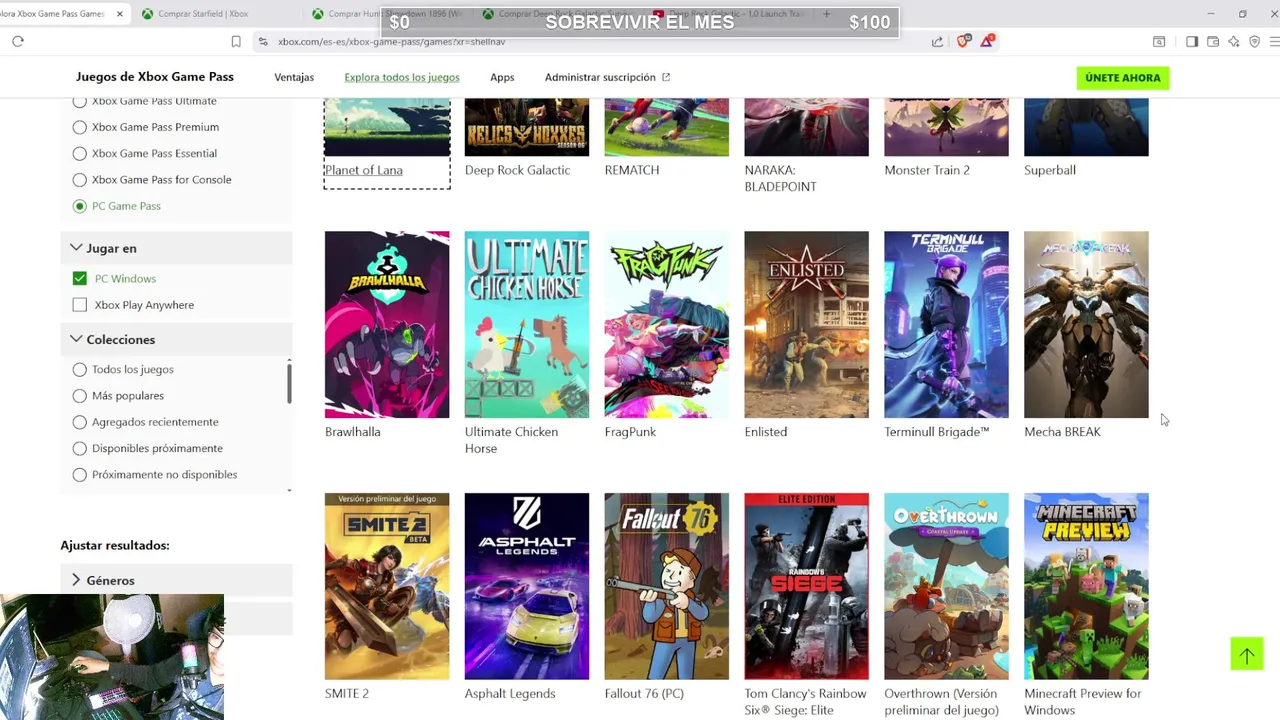Select the PC Game Pass radio button
1280x720 pixels.
point(80,206)
